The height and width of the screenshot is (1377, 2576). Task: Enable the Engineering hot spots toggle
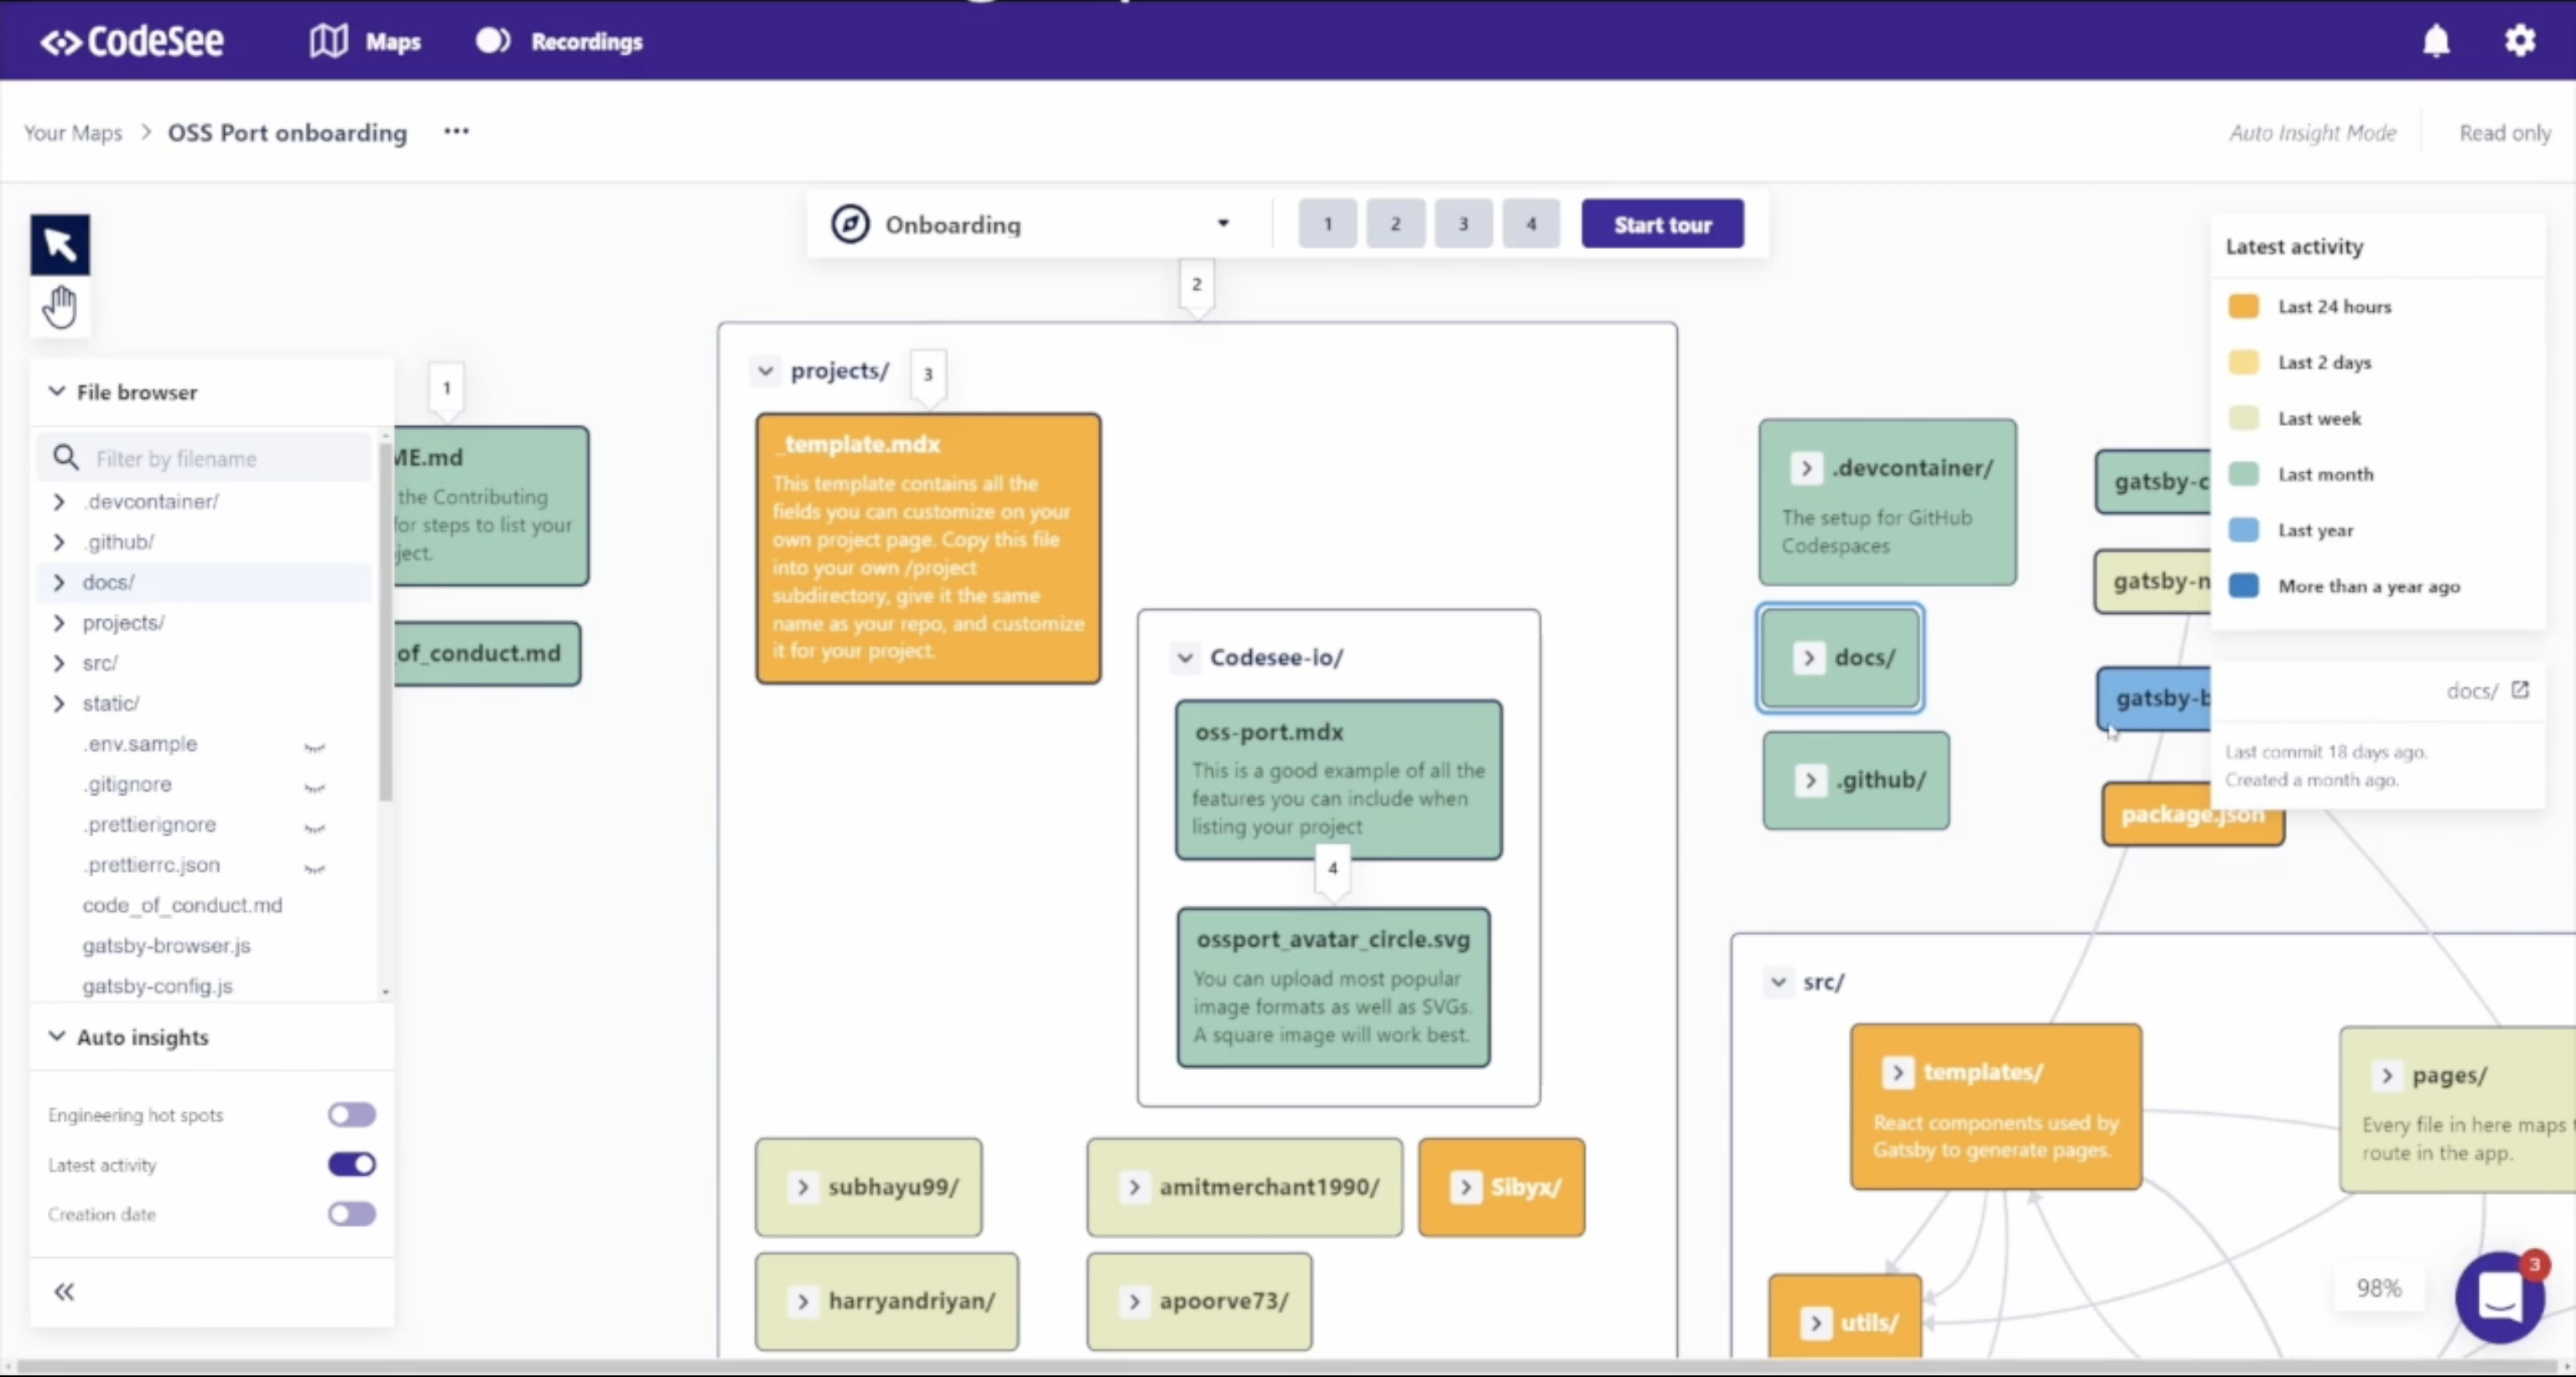351,1114
